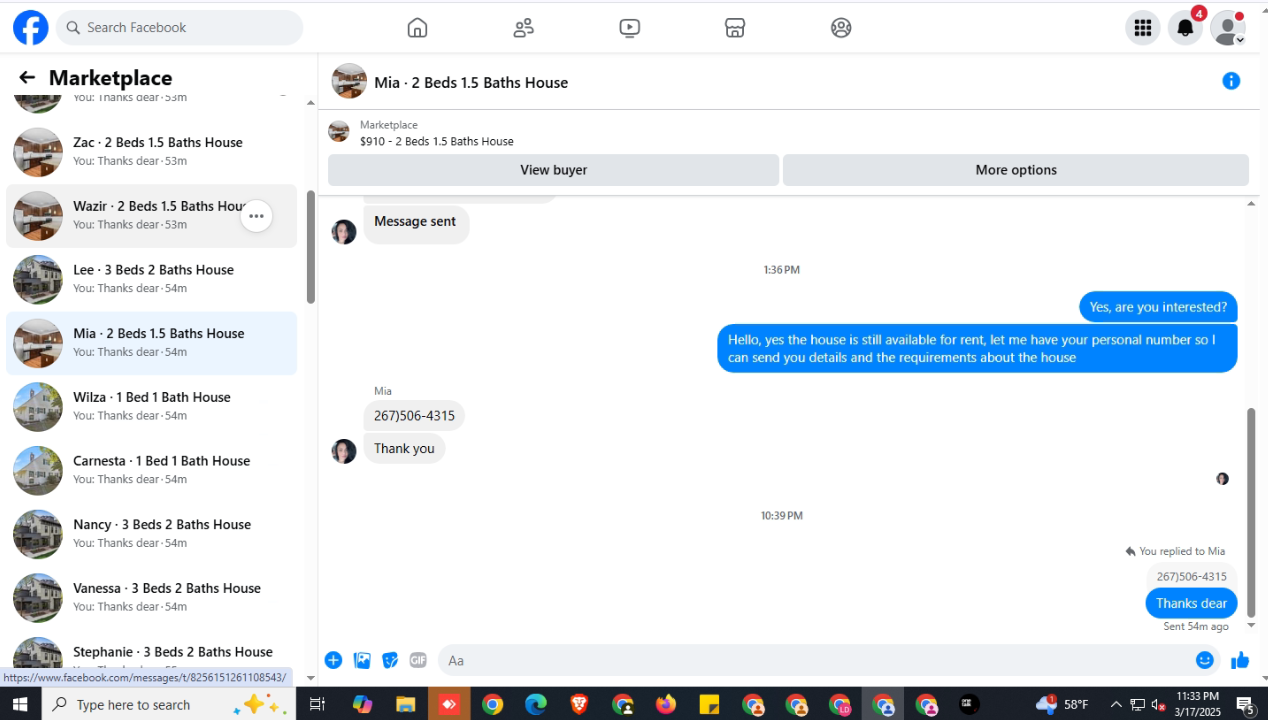This screenshot has height=720, width=1268.
Task: Open Sticky Notes from taskbar
Action: 709,704
